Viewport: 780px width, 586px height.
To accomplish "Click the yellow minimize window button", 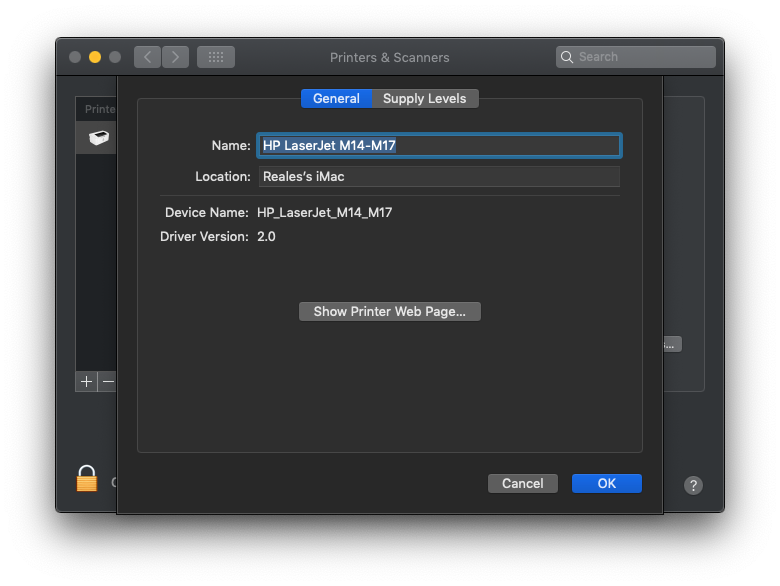I will coord(95,57).
